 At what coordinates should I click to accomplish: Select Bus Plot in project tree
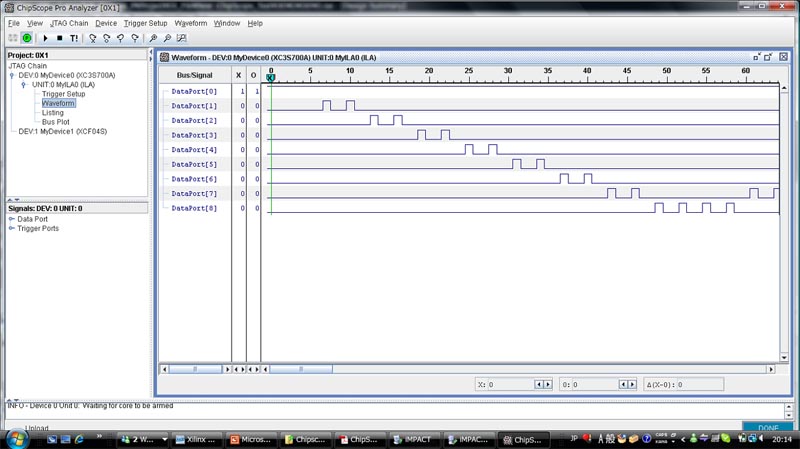tap(56, 122)
